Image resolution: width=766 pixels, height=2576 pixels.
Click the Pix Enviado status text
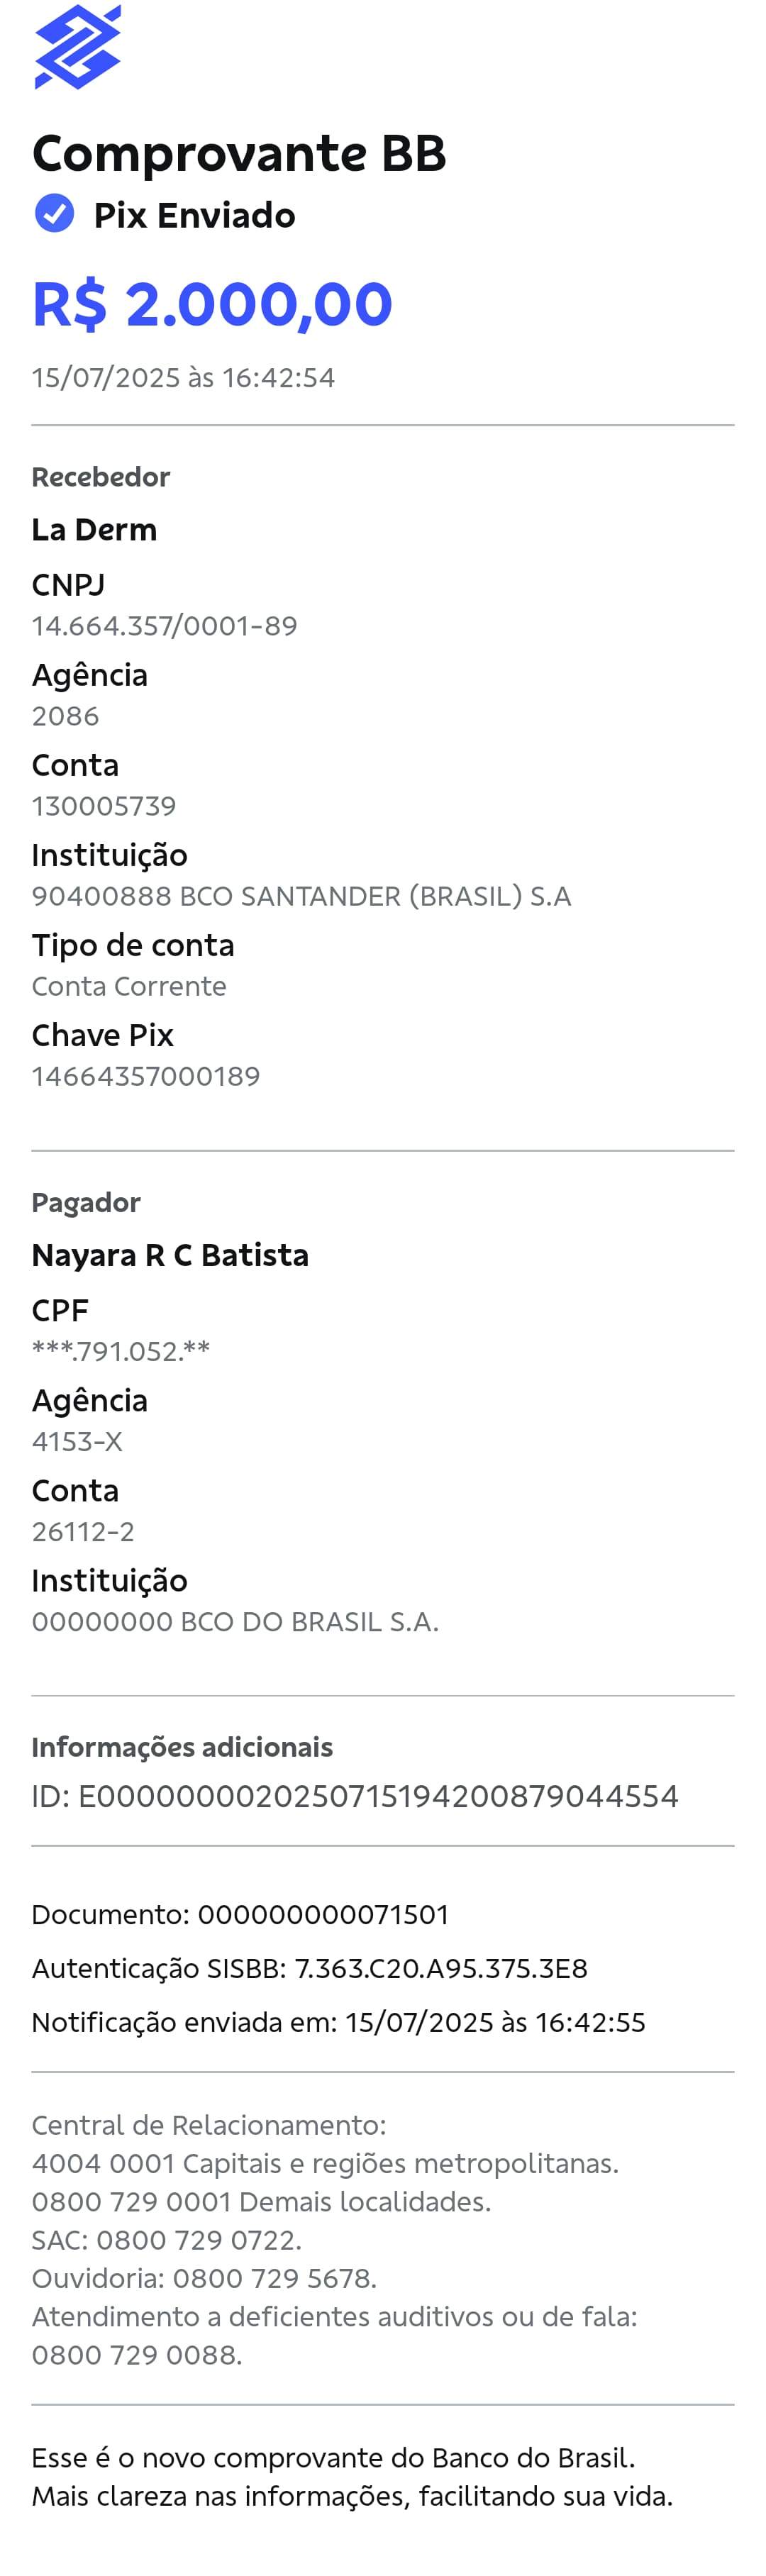click(194, 215)
